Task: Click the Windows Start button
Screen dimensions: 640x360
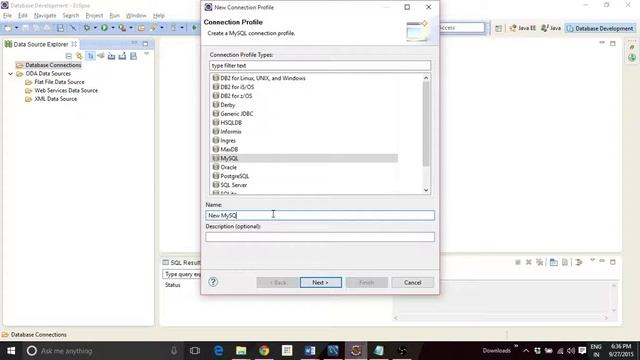Action: (x=11, y=351)
